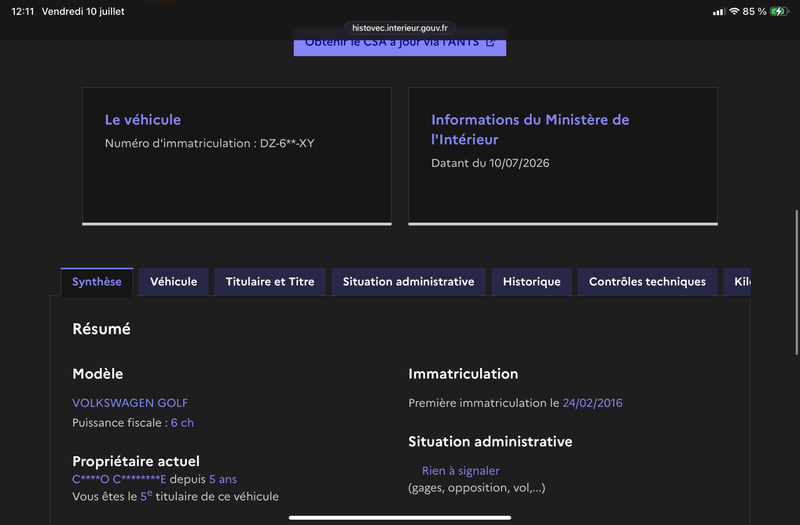Tap the VOLKSWAGEN GOLF model name

130,403
